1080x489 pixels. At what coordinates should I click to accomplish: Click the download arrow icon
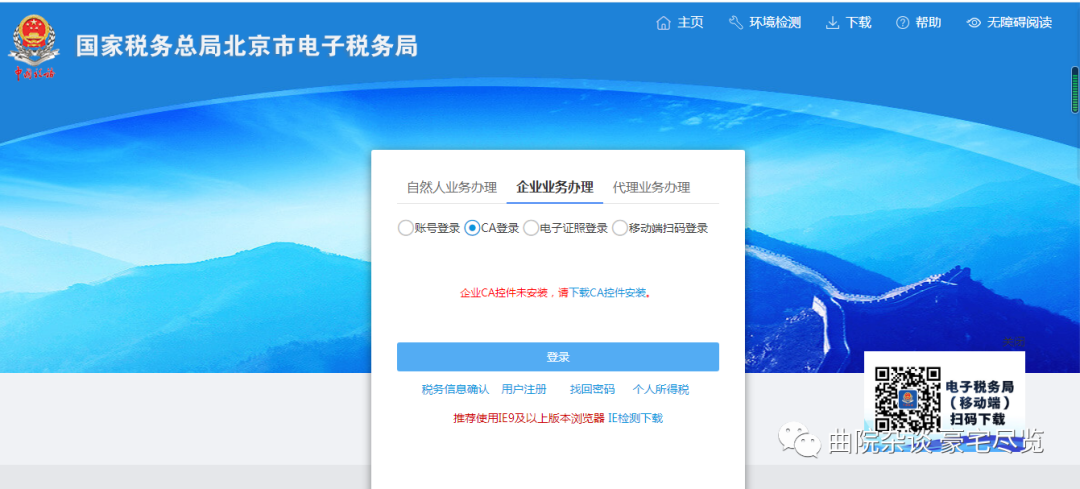coord(832,23)
